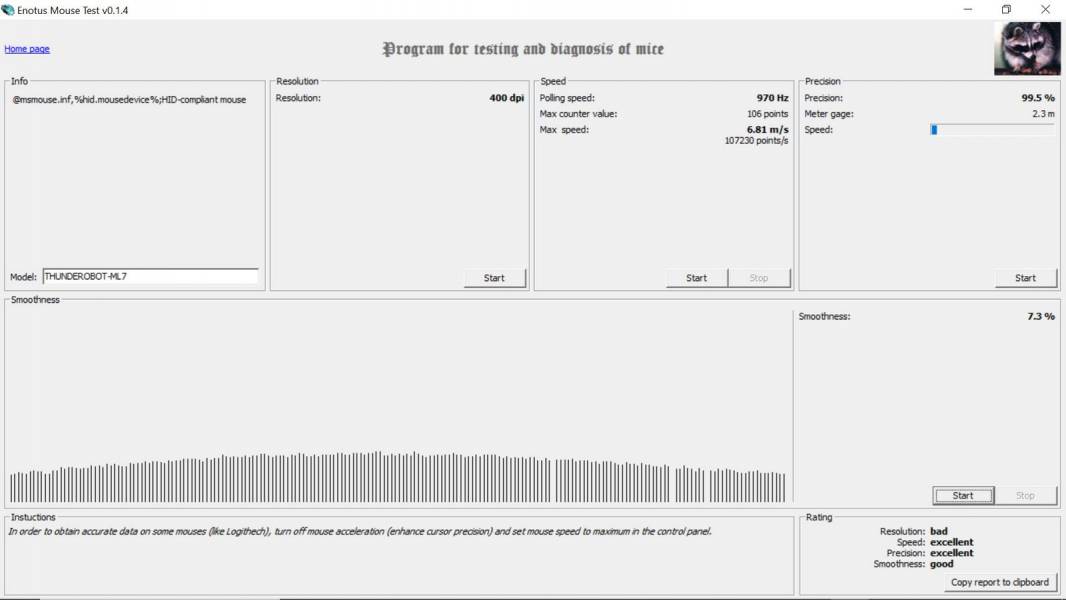This screenshot has width=1066, height=600.
Task: Click the Precision rating 'excellent'
Action: (952, 553)
